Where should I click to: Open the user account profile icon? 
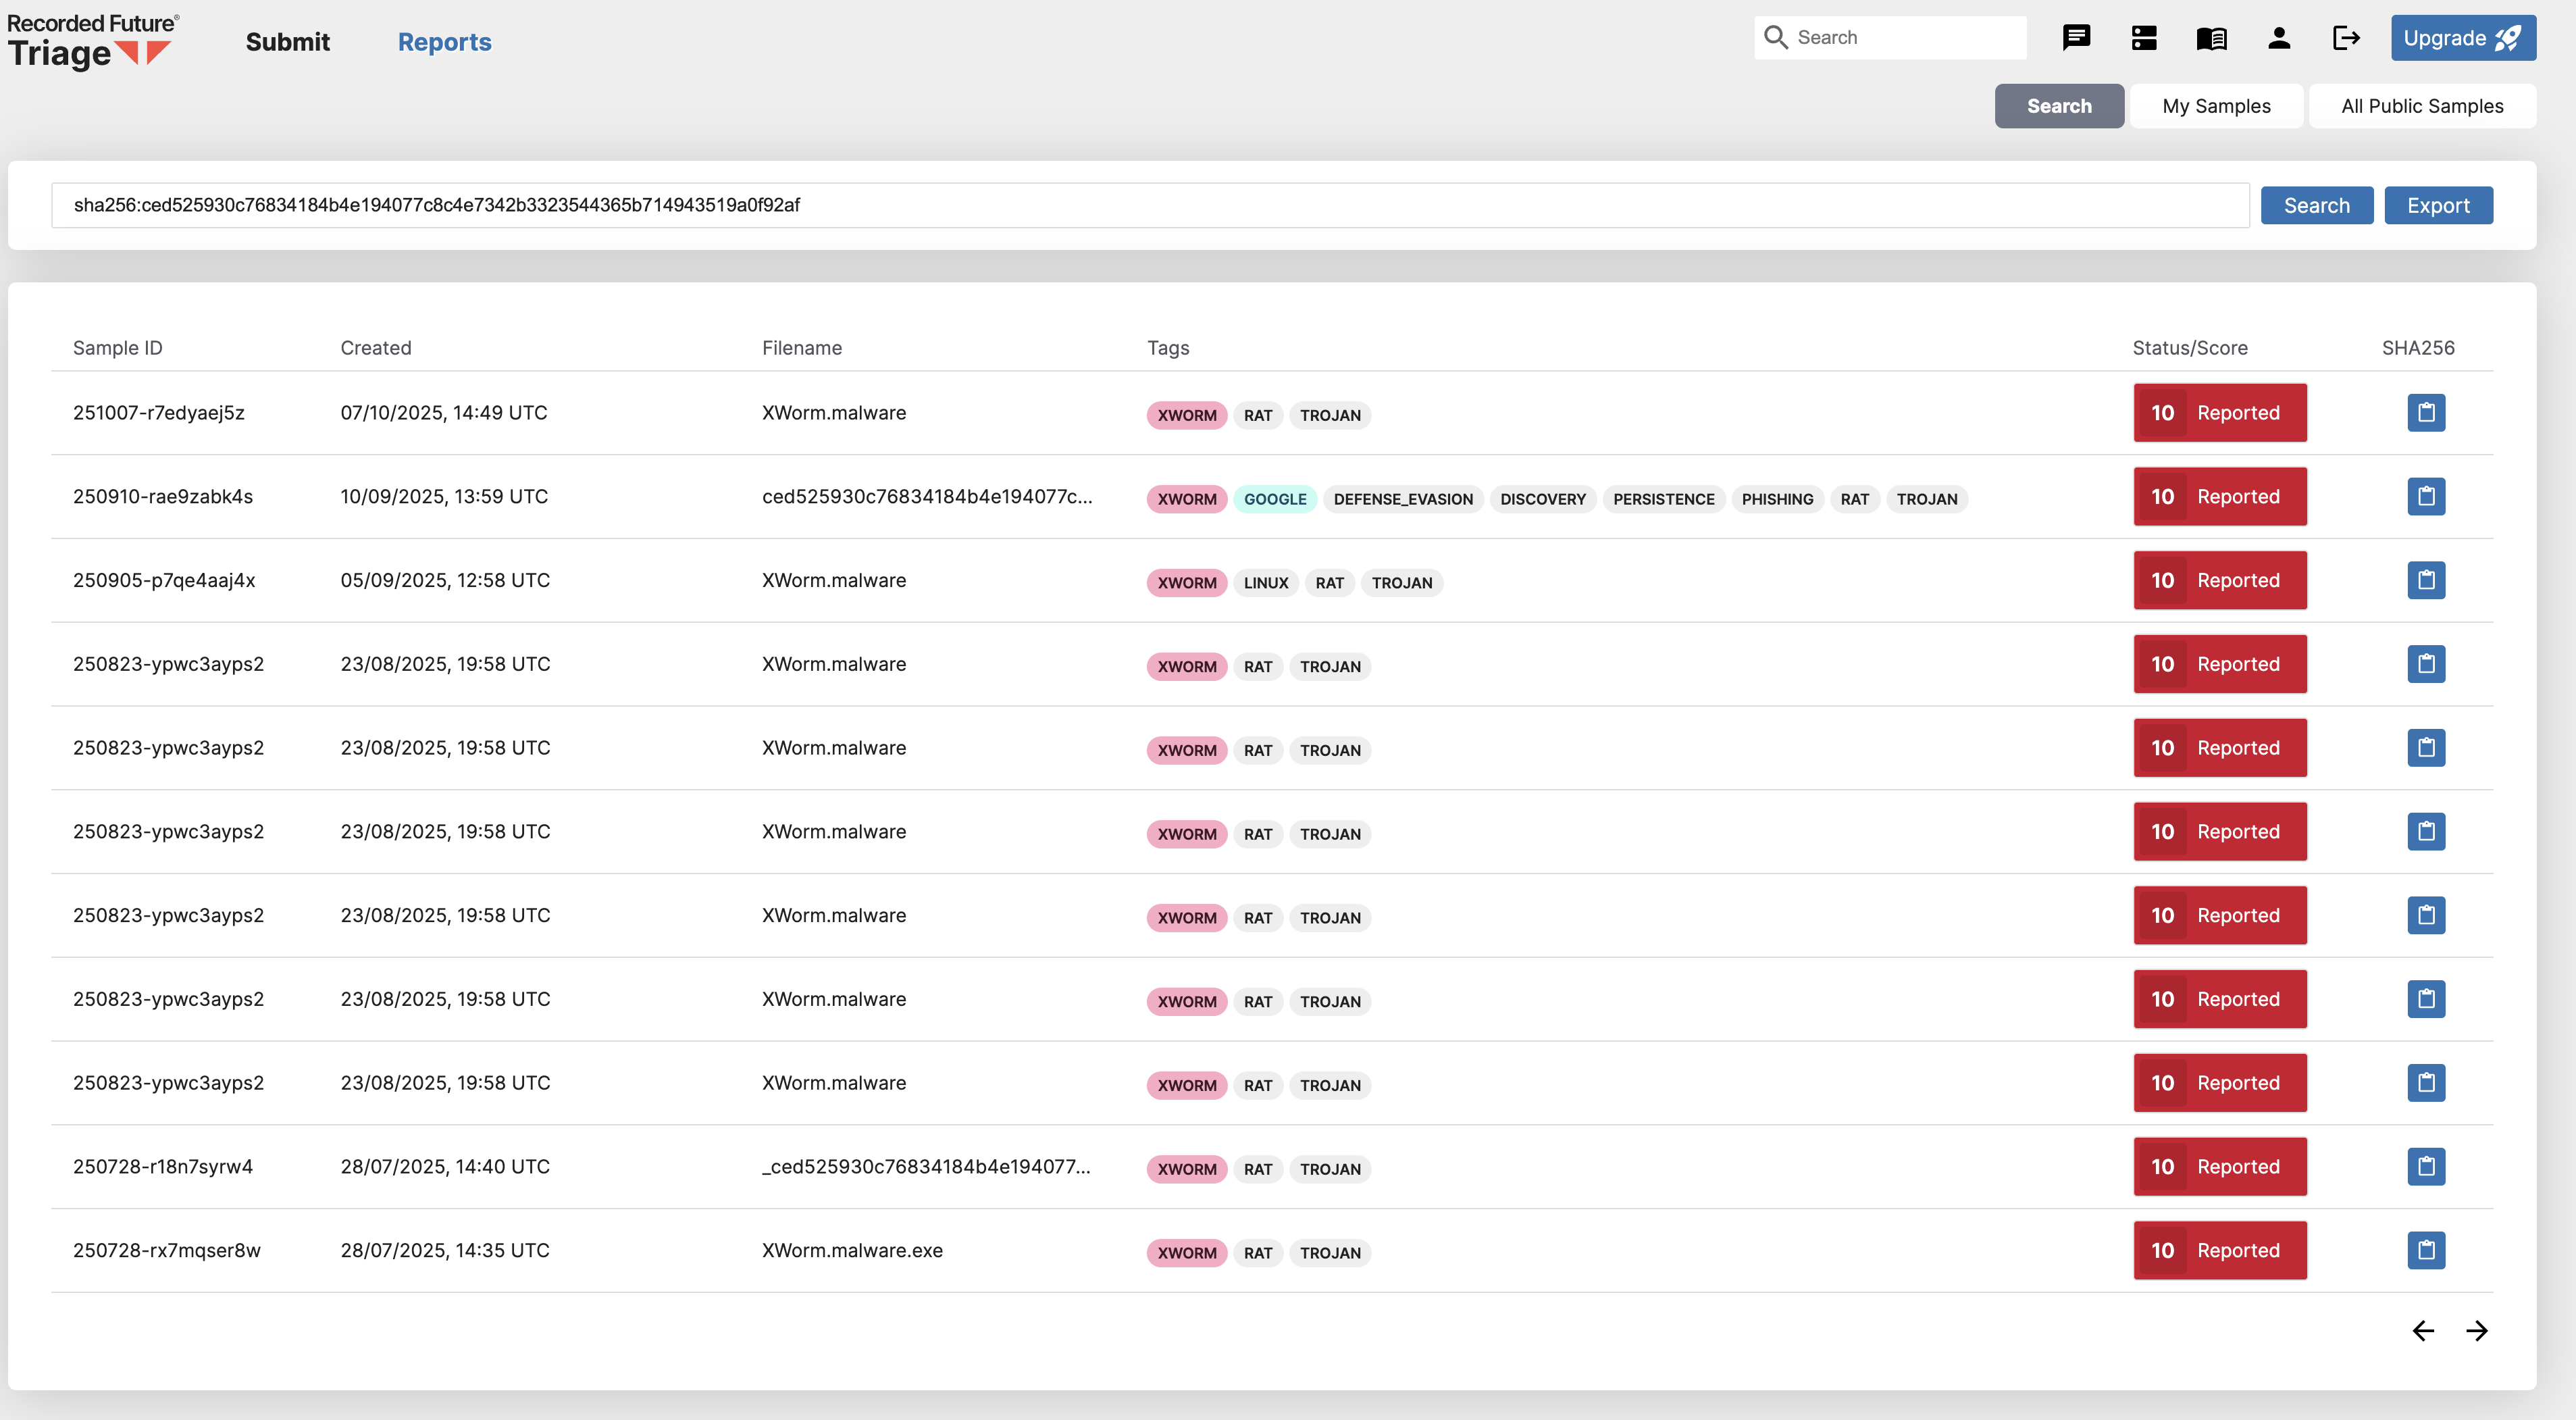2279,38
